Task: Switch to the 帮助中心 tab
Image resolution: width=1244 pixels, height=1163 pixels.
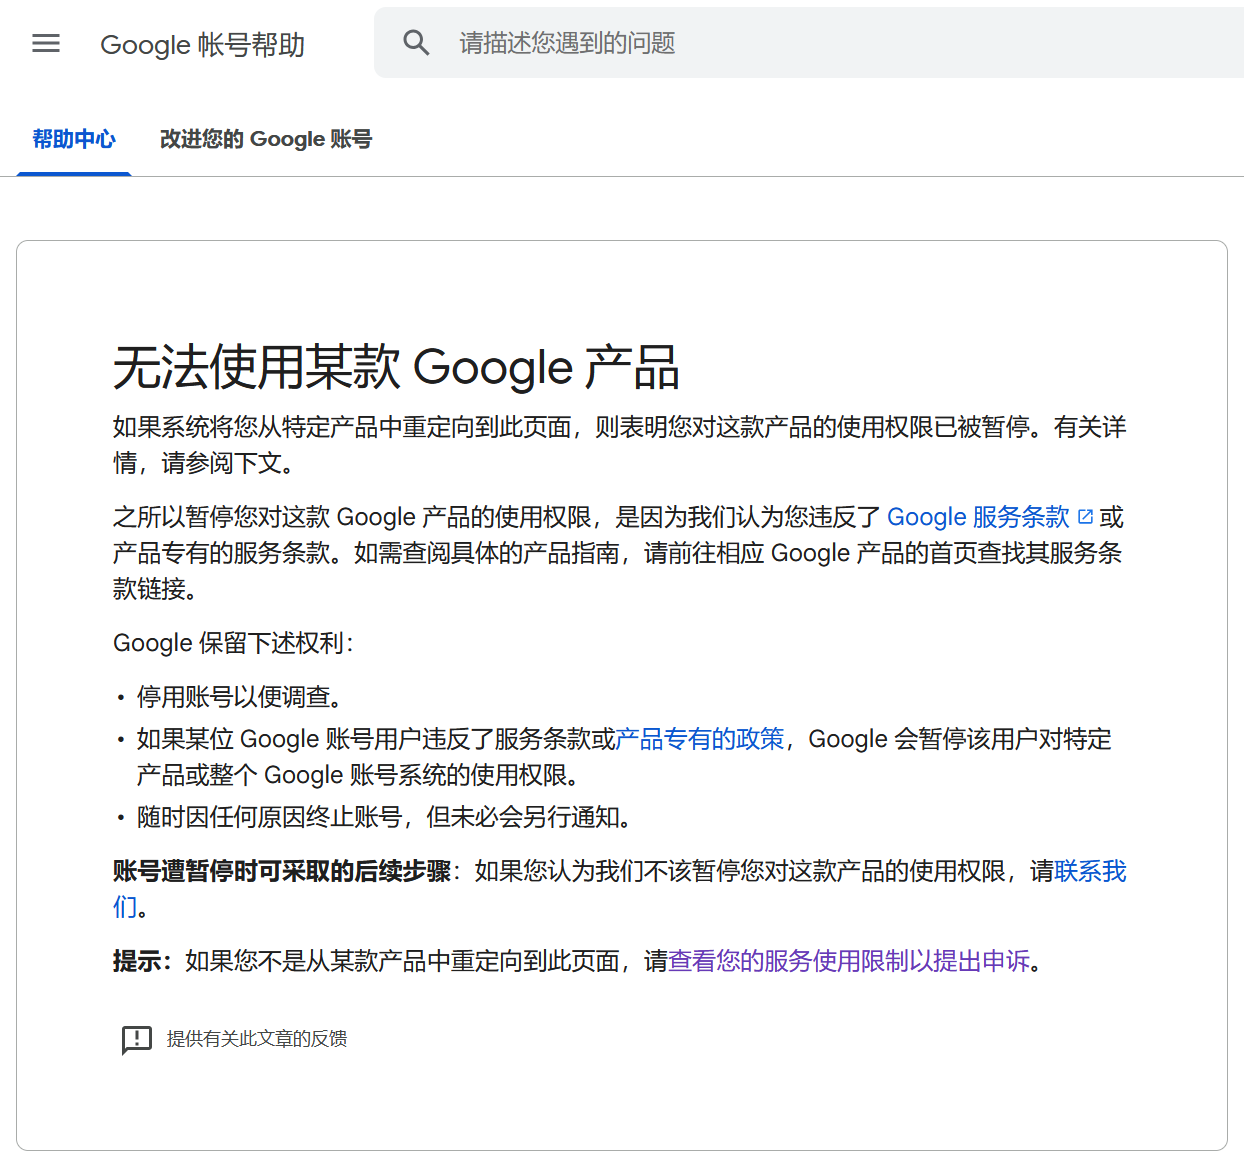Action: point(74,139)
